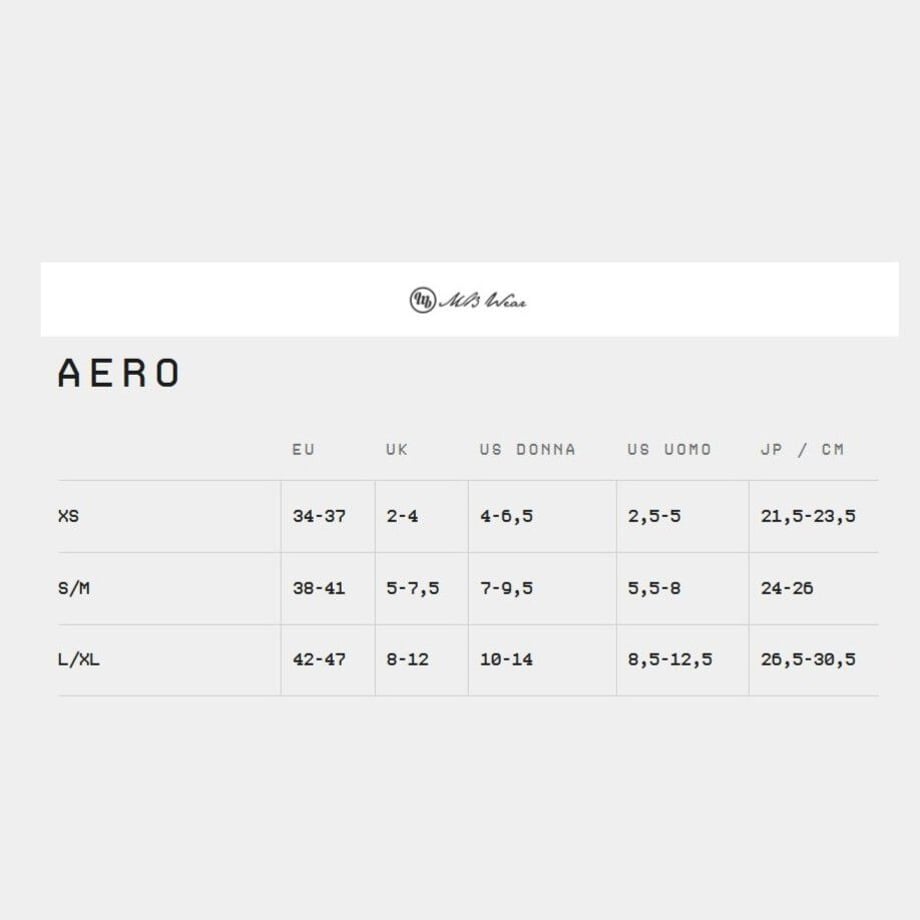Select the S/M size row label
Image resolution: width=920 pixels, height=920 pixels.
(74, 588)
